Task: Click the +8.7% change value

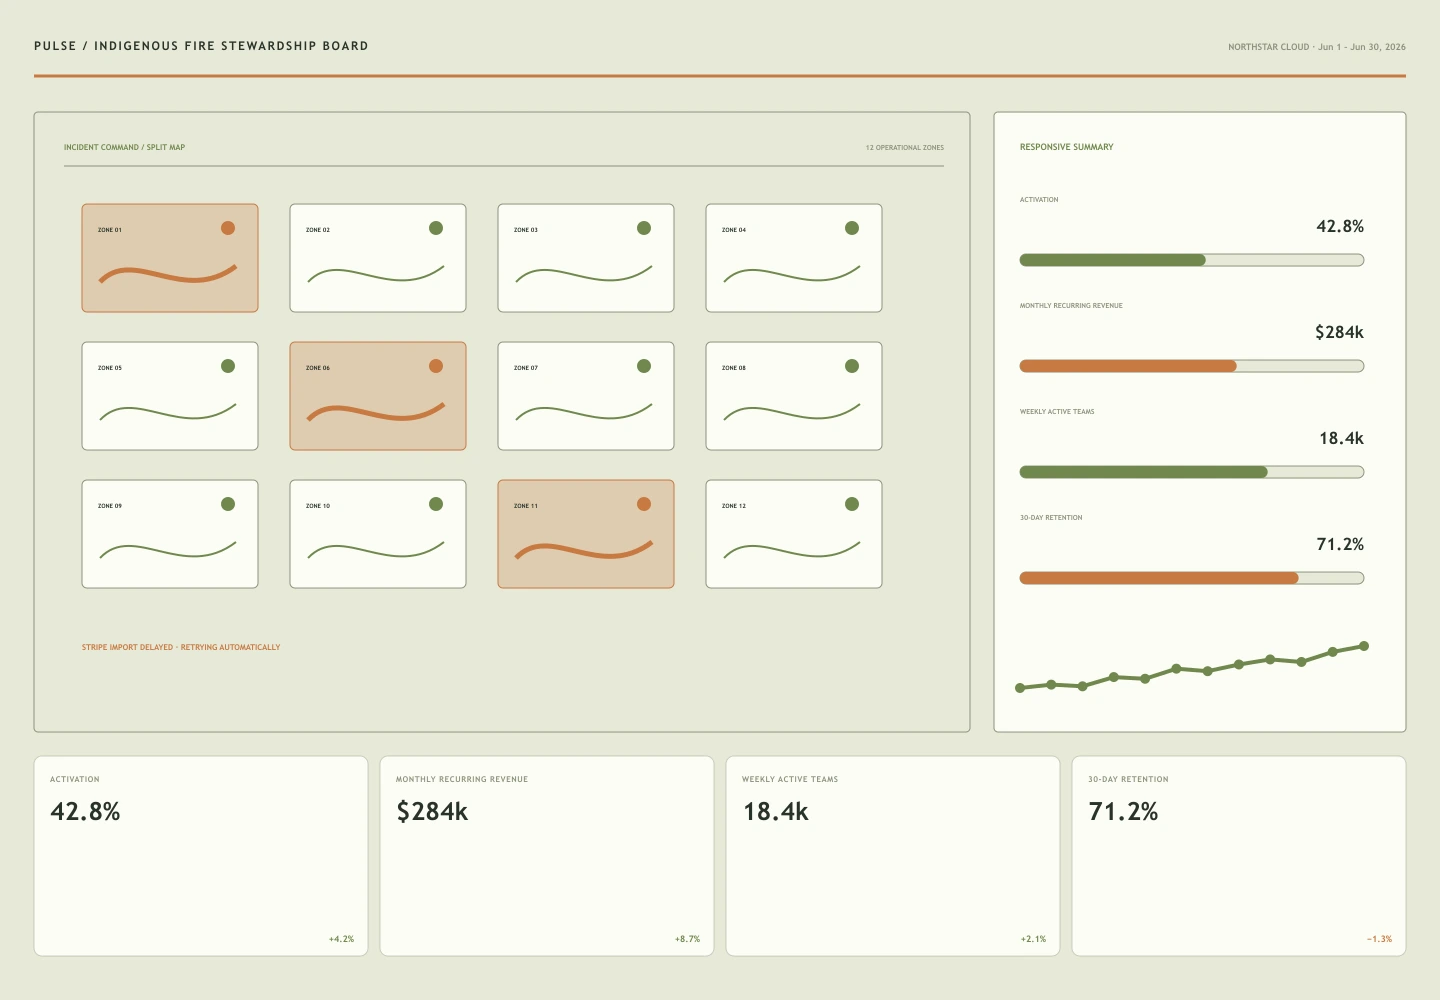Action: [687, 939]
